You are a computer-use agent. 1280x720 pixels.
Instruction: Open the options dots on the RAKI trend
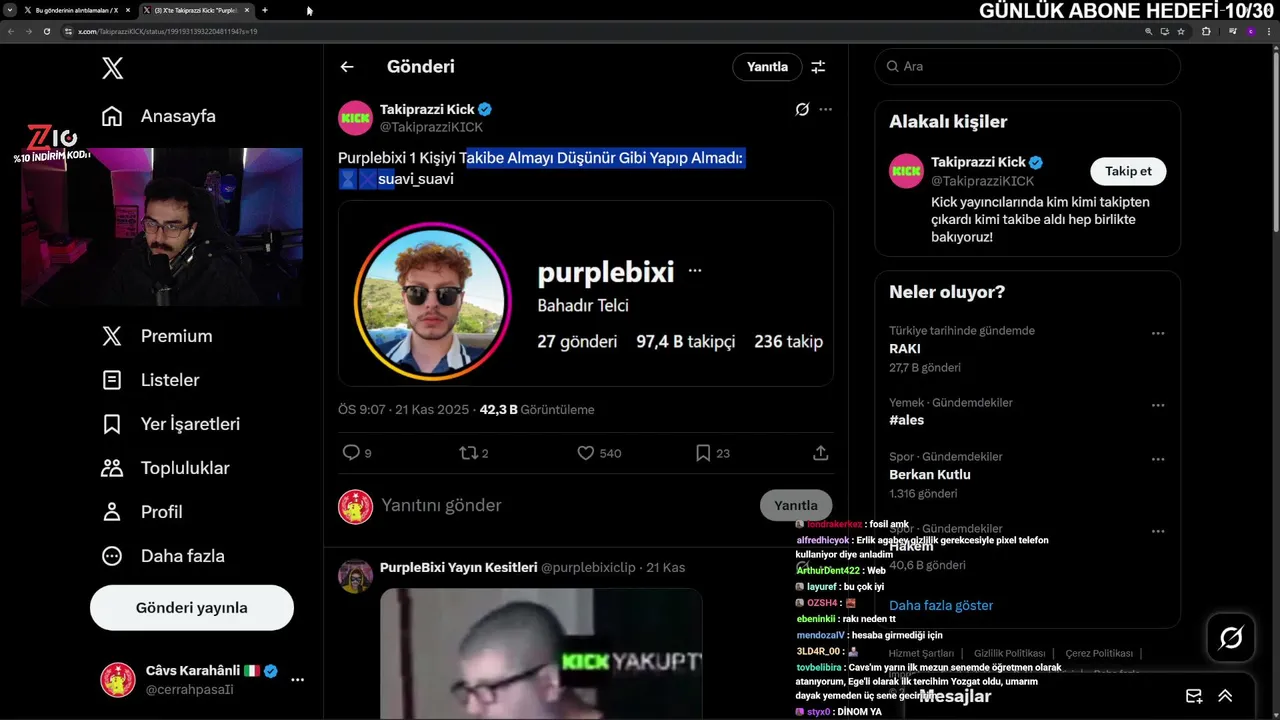point(1158,333)
